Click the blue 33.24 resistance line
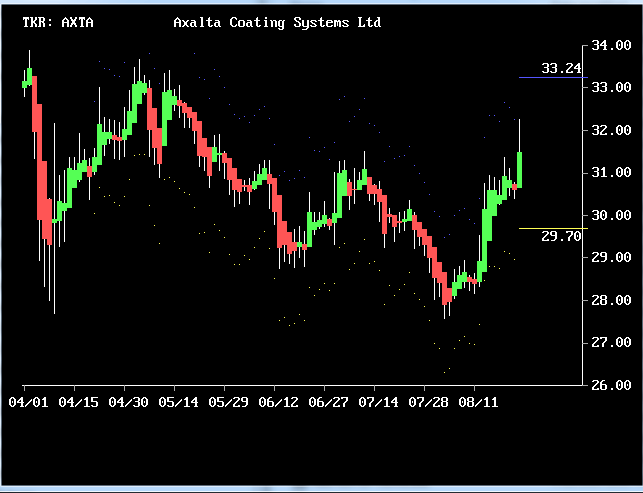Screen dimensions: 643x493 553,77
